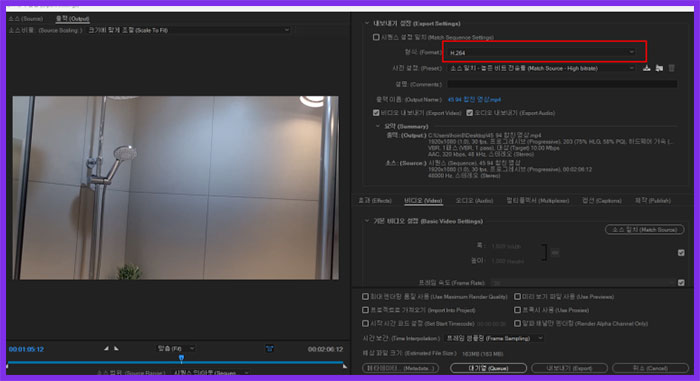
Task: Switch to the Audio tab
Action: click(x=474, y=201)
